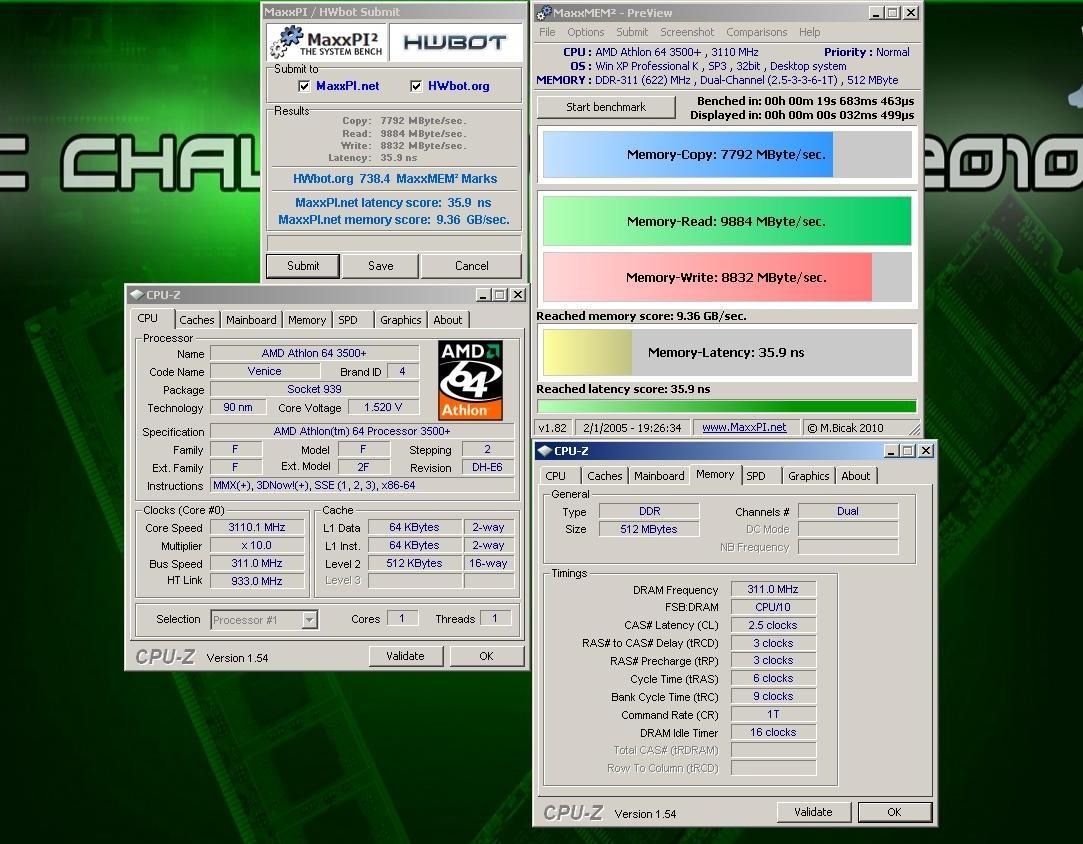1083x844 pixels.
Task: Open the File menu in MaxxMEM²
Action: (547, 32)
